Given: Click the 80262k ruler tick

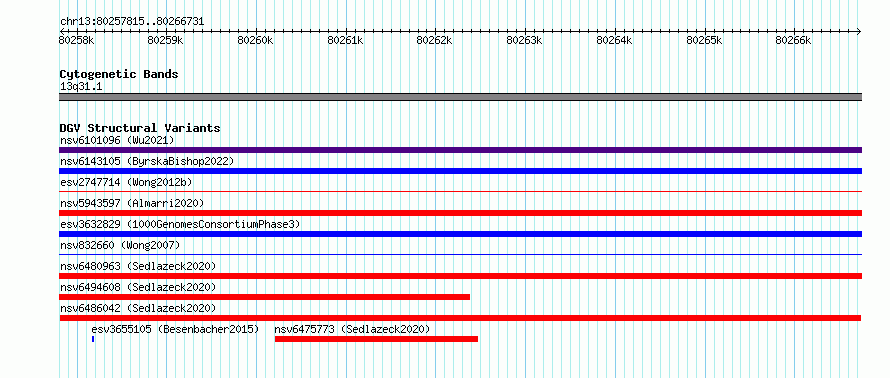Looking at the screenshot, I should tap(435, 40).
